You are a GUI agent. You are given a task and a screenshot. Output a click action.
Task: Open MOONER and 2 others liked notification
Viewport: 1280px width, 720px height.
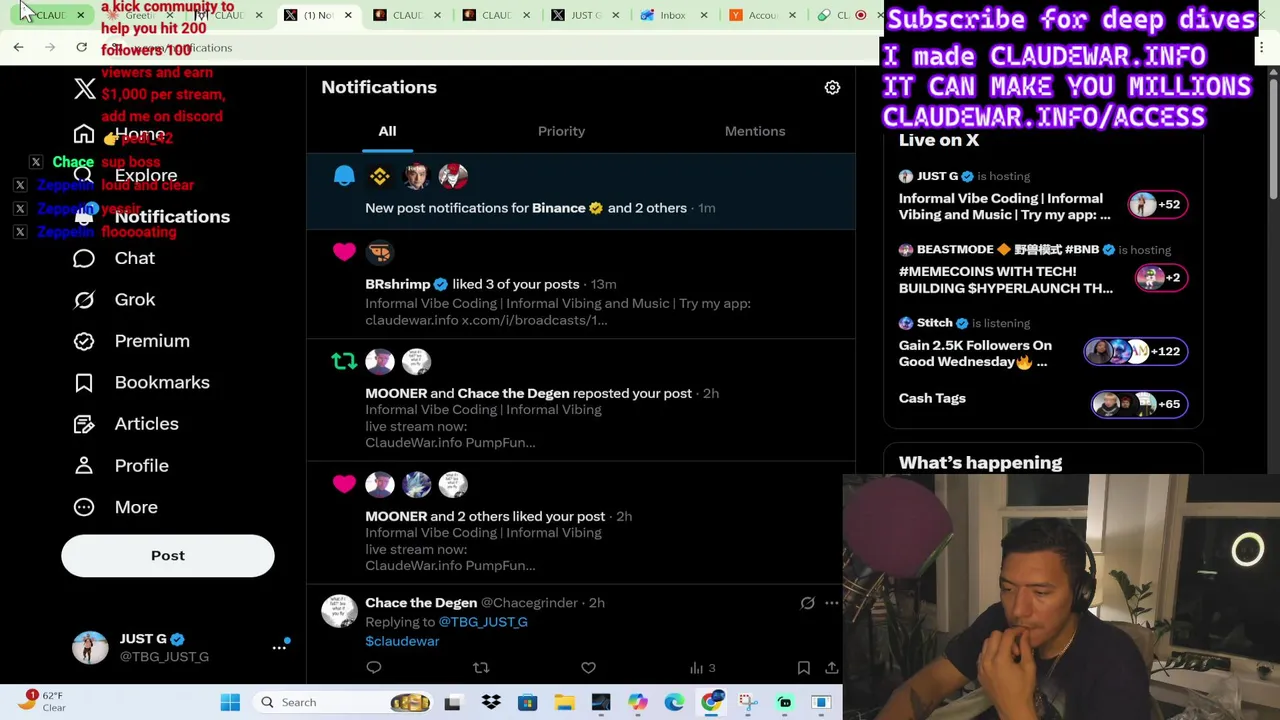click(x=580, y=524)
